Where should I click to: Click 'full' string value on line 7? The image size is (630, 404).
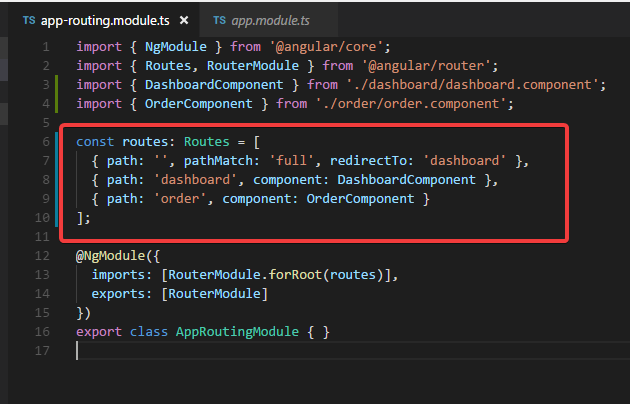pos(291,161)
